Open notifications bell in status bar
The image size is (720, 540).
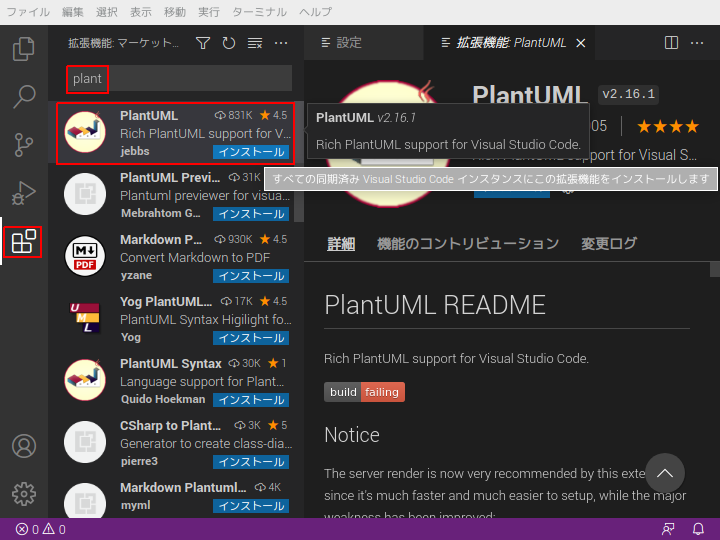click(698, 529)
